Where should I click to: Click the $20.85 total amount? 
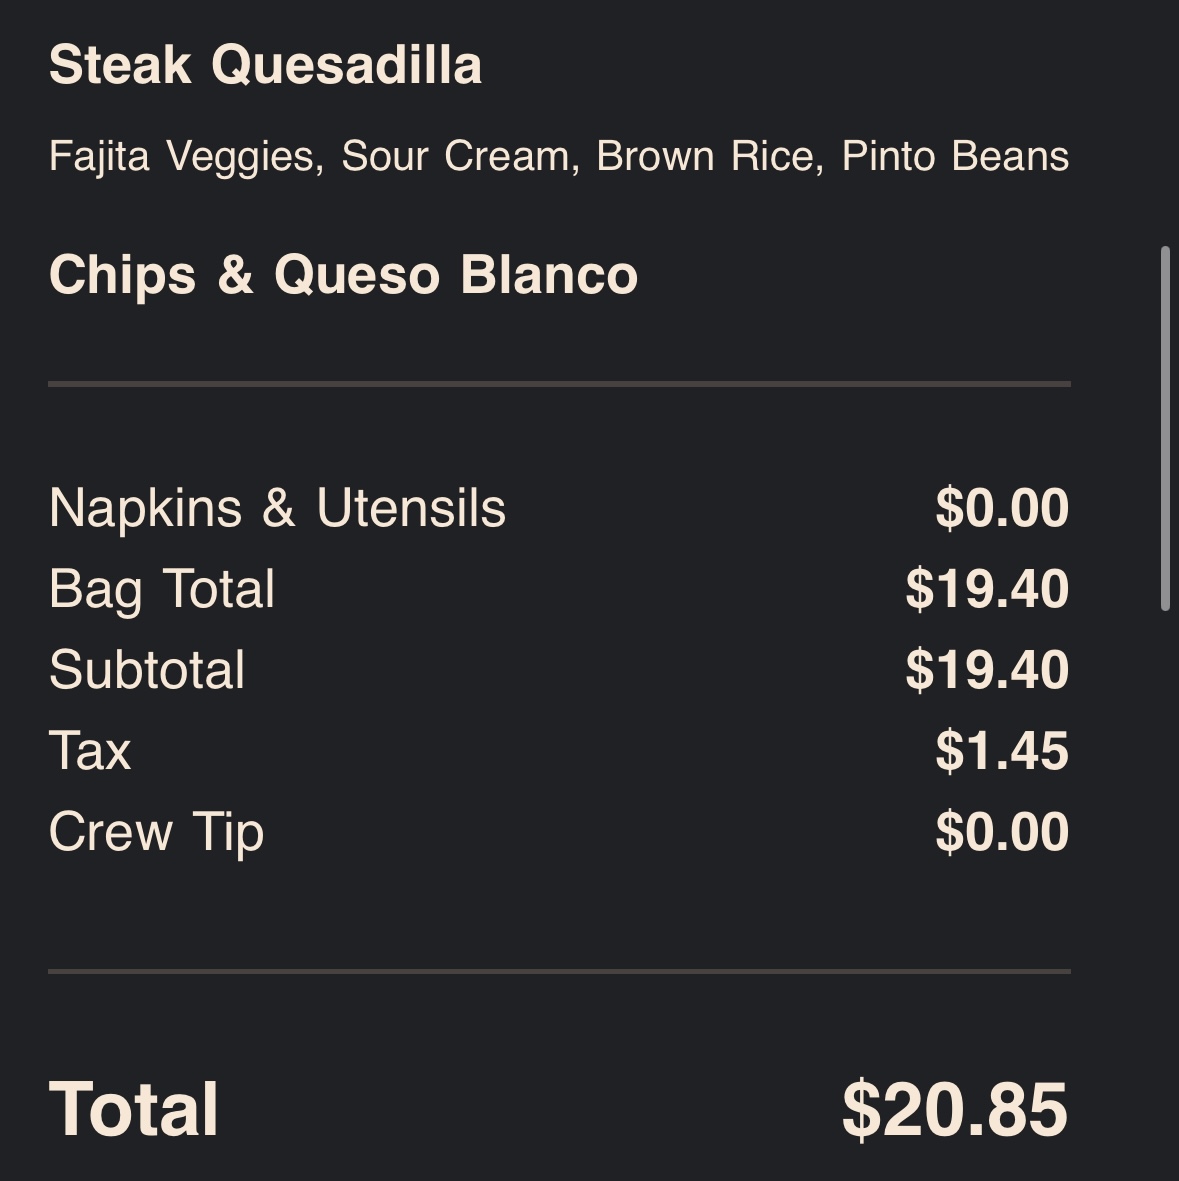tap(954, 1110)
